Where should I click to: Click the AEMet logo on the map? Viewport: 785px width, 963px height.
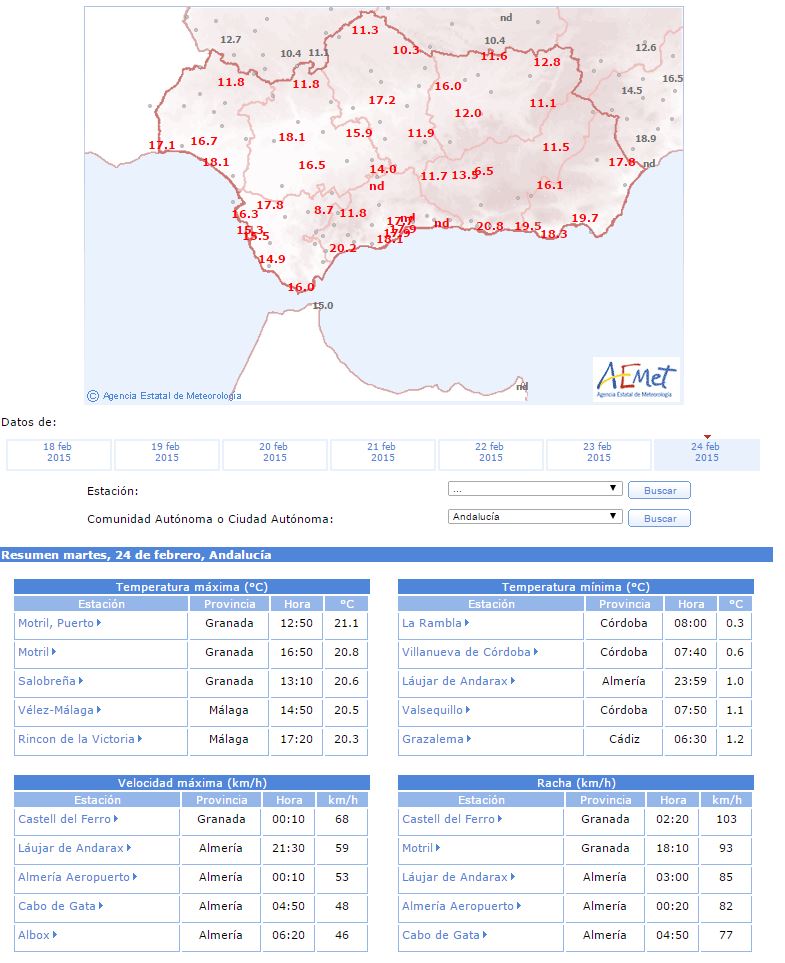636,379
